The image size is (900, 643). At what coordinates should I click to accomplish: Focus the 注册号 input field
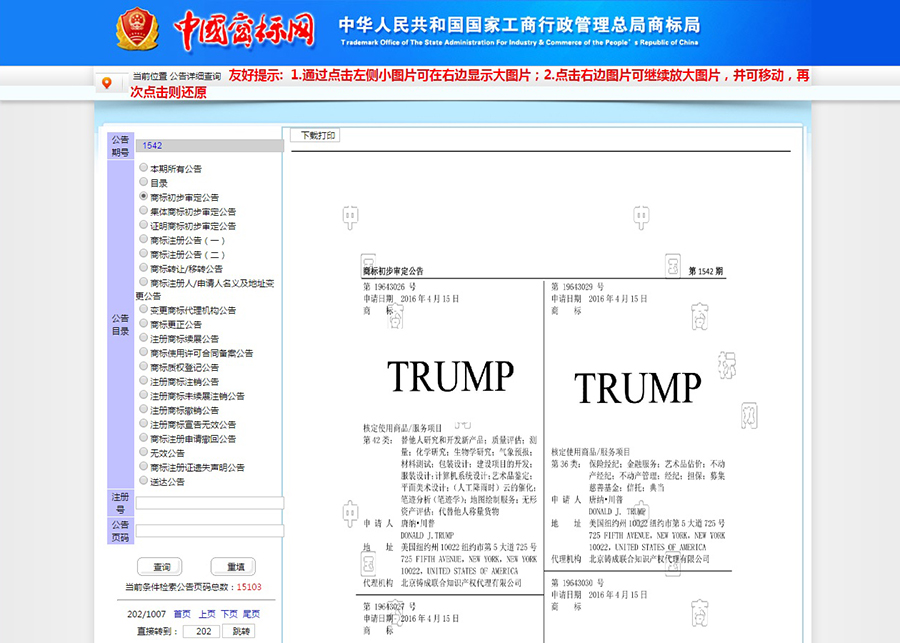click(x=210, y=503)
